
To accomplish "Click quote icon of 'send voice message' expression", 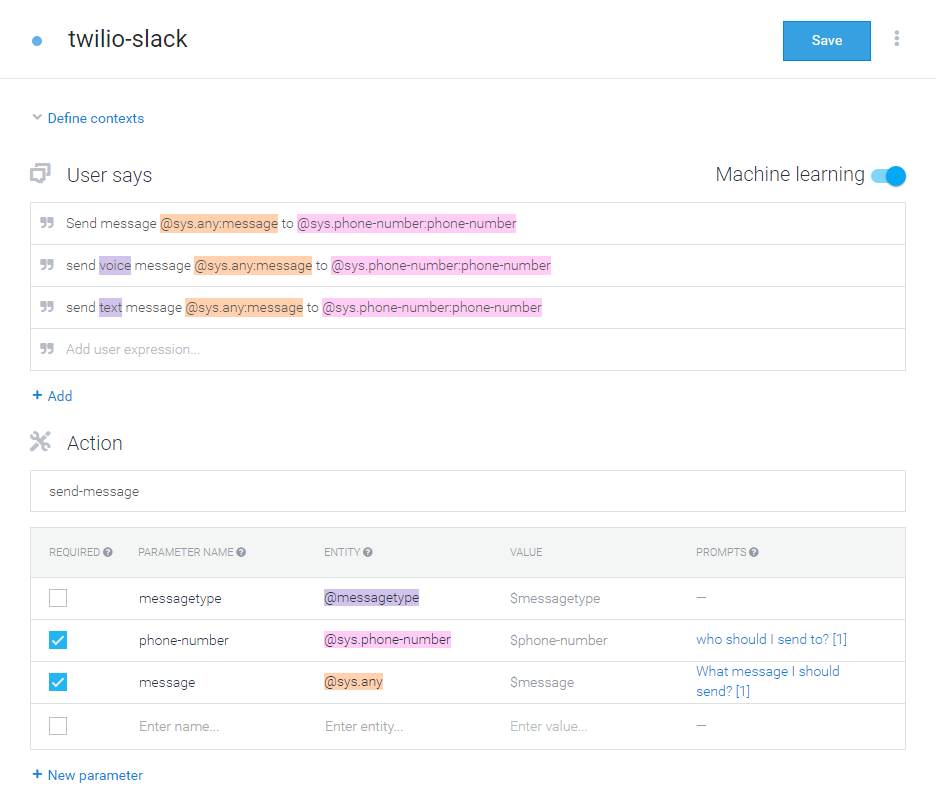I will [x=47, y=264].
